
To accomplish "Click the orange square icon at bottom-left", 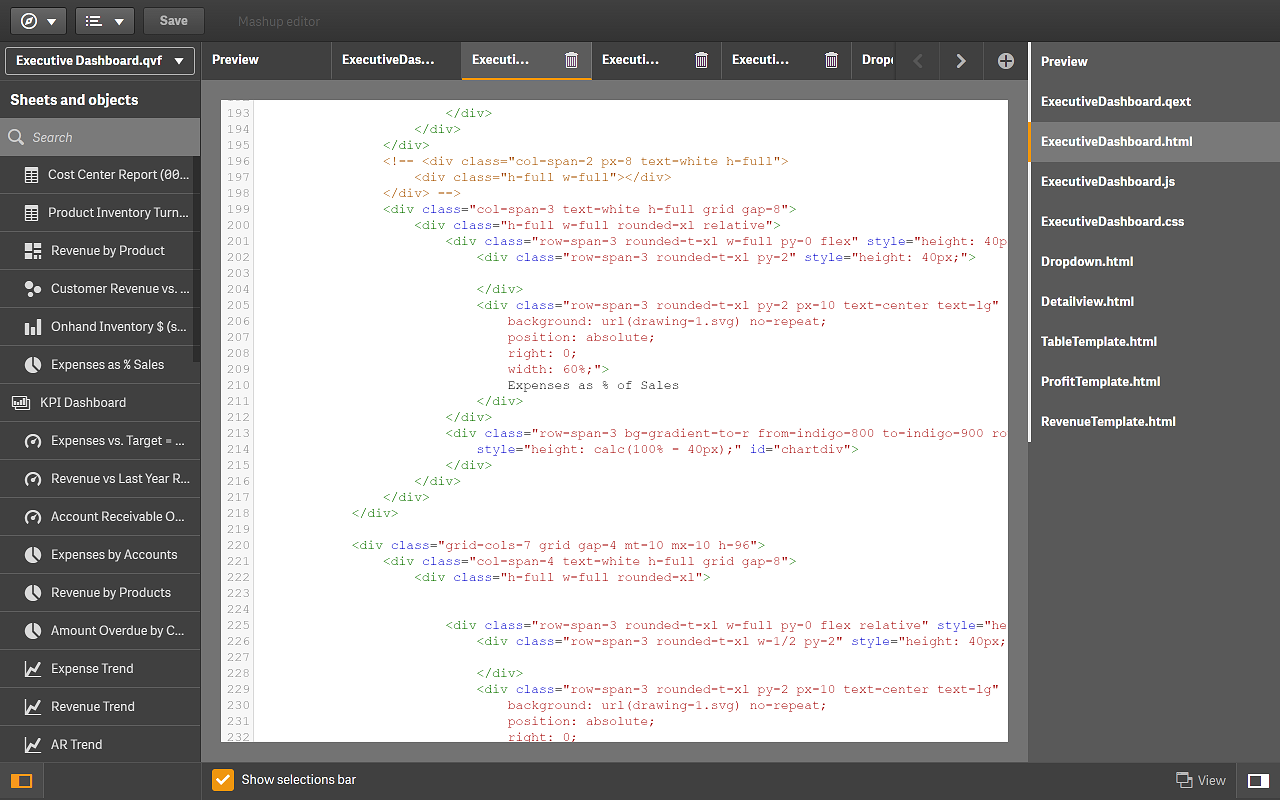I will point(21,779).
